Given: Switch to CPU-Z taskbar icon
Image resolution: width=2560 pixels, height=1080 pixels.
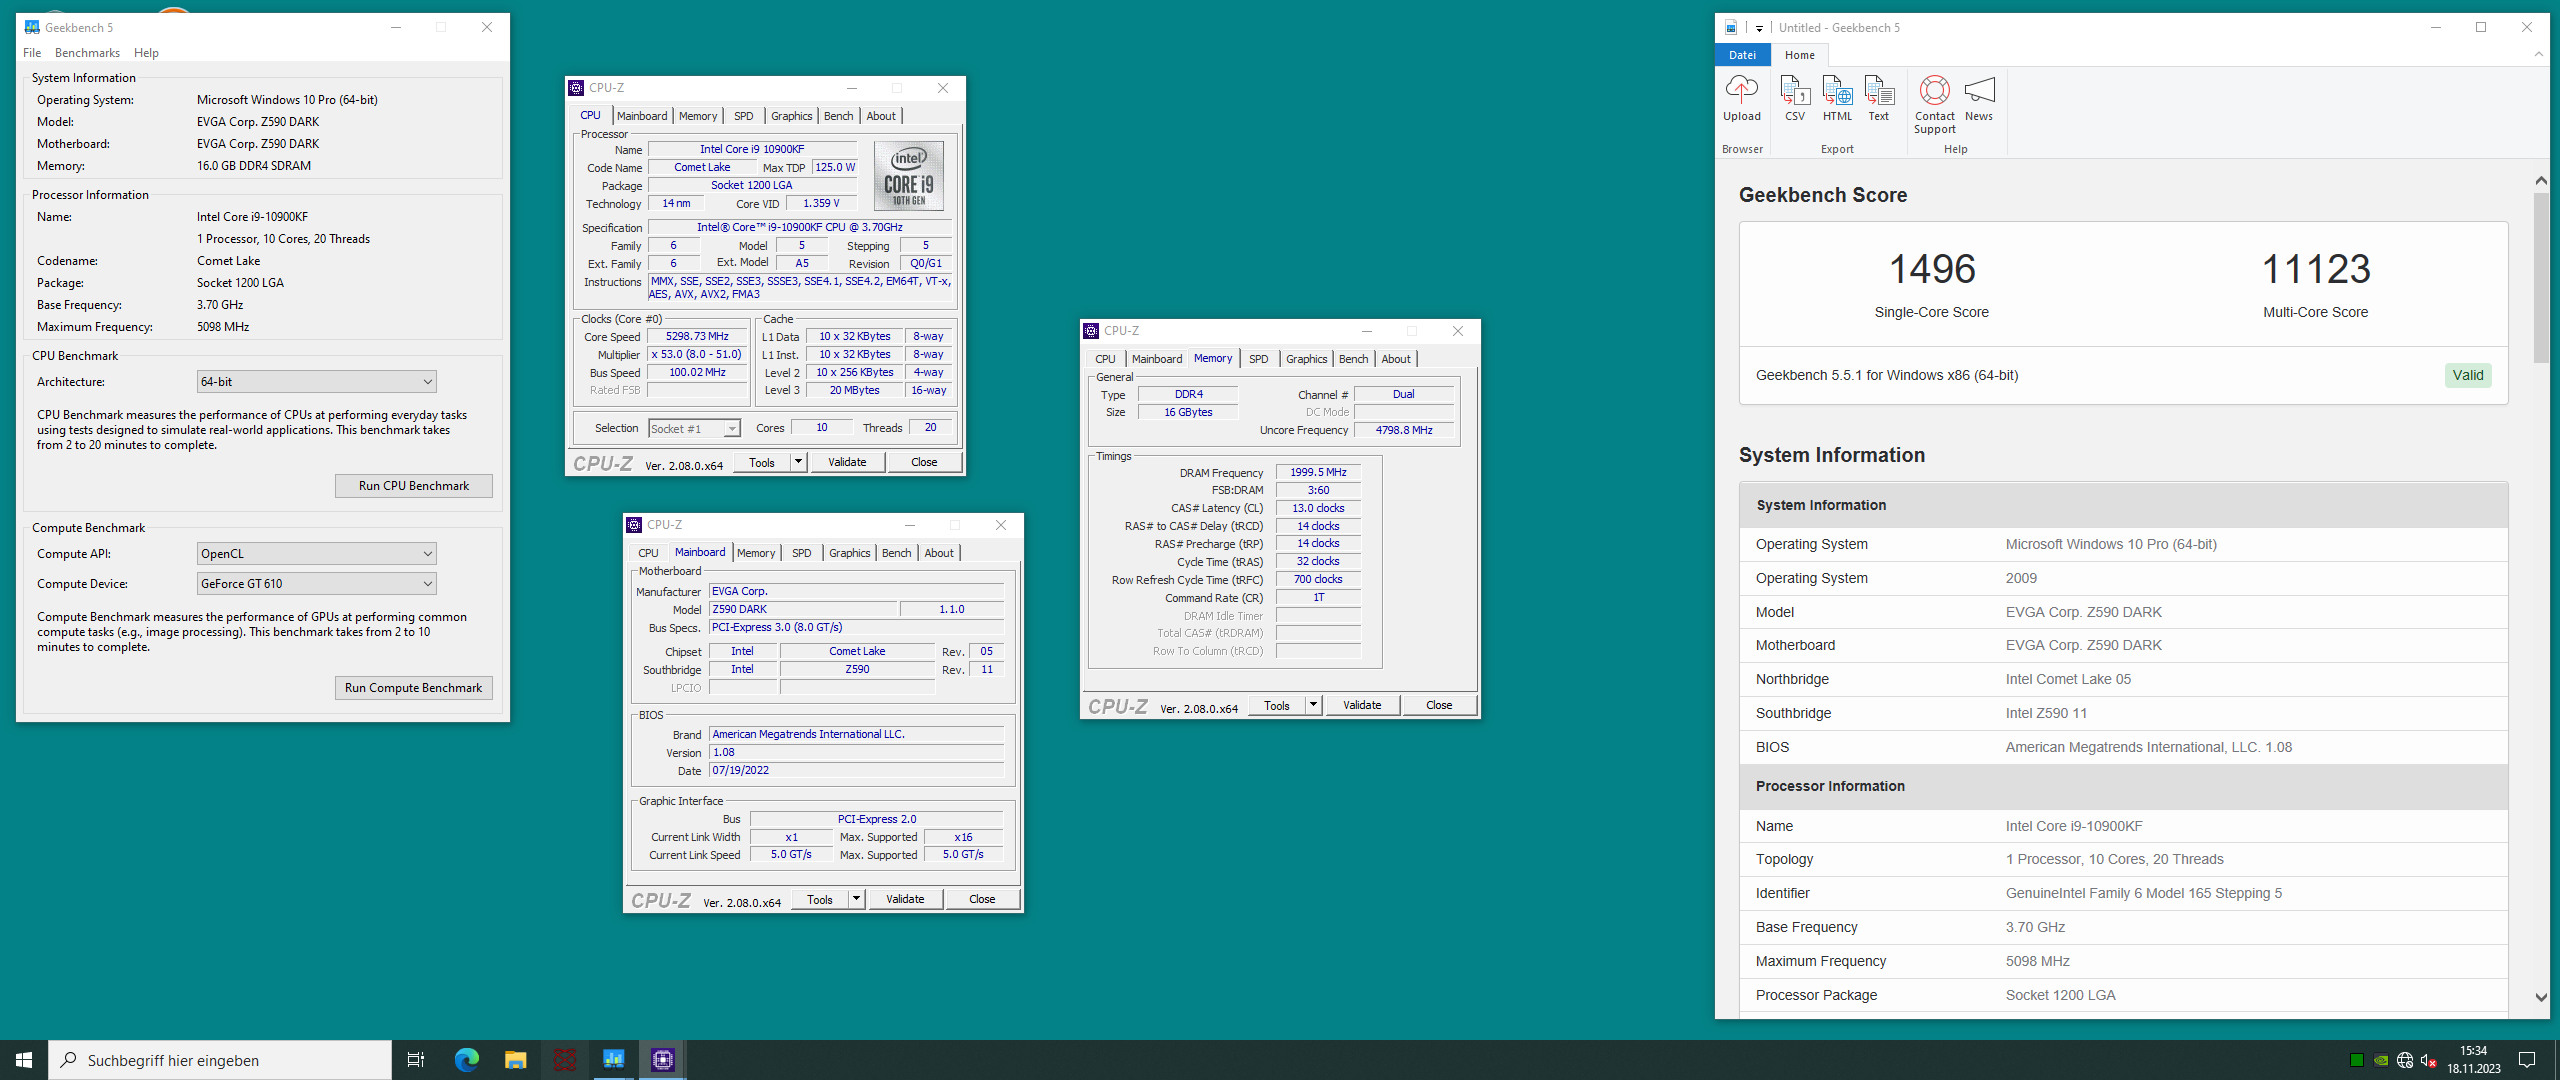Looking at the screenshot, I should point(662,1060).
